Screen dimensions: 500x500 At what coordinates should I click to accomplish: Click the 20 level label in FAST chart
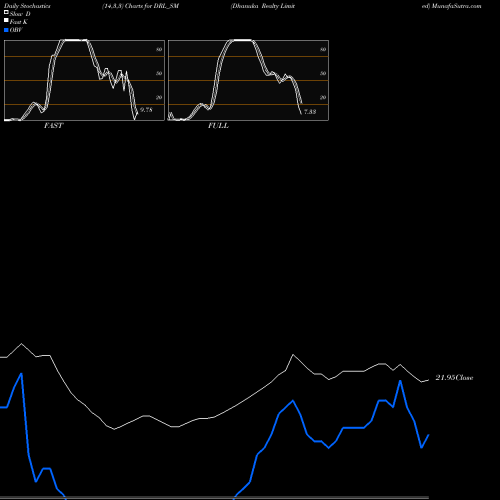point(159,97)
